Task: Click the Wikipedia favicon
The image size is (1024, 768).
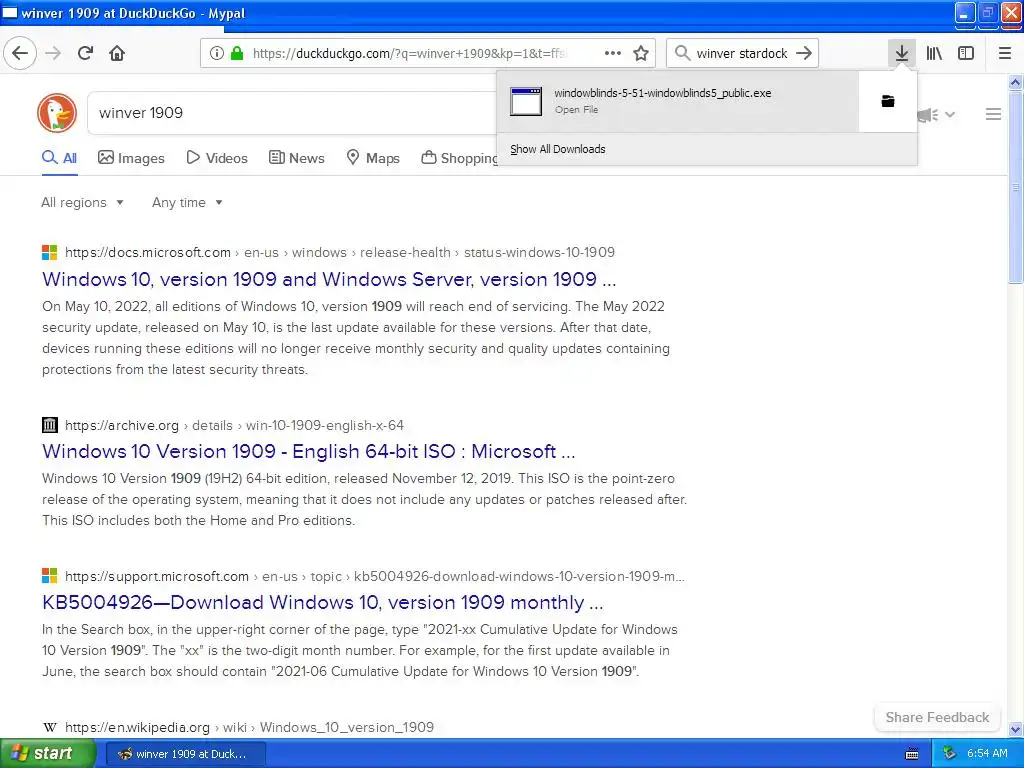Action: (50, 727)
